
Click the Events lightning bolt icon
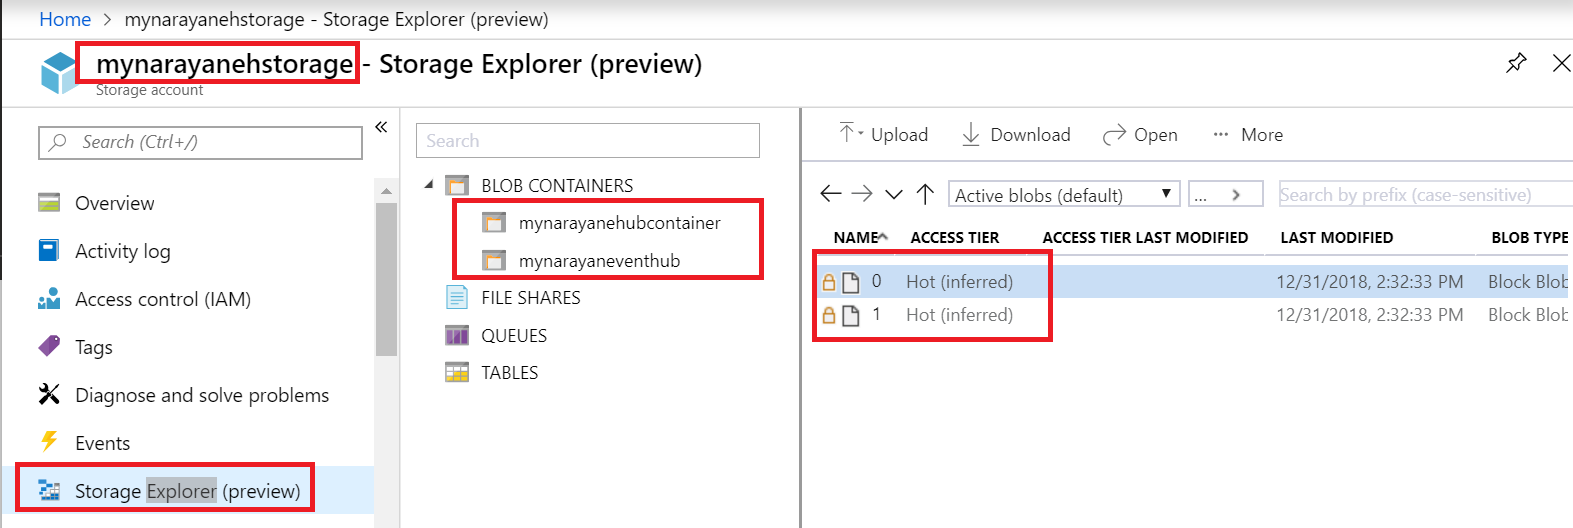49,441
